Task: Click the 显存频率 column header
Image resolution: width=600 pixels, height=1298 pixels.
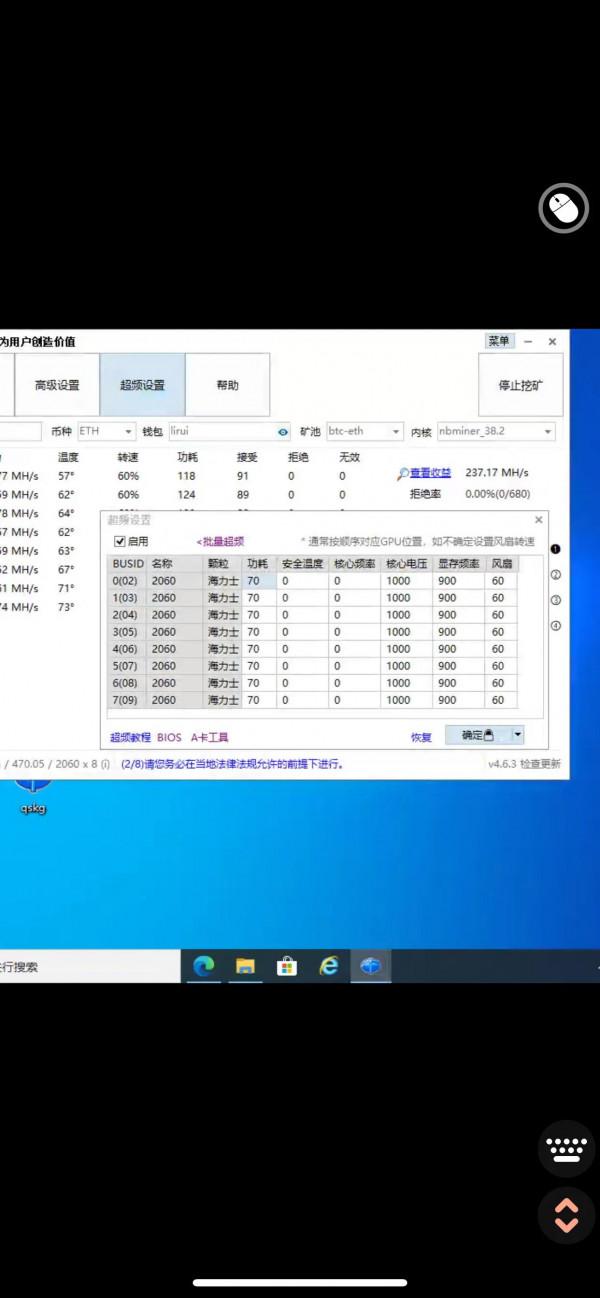Action: (459, 564)
